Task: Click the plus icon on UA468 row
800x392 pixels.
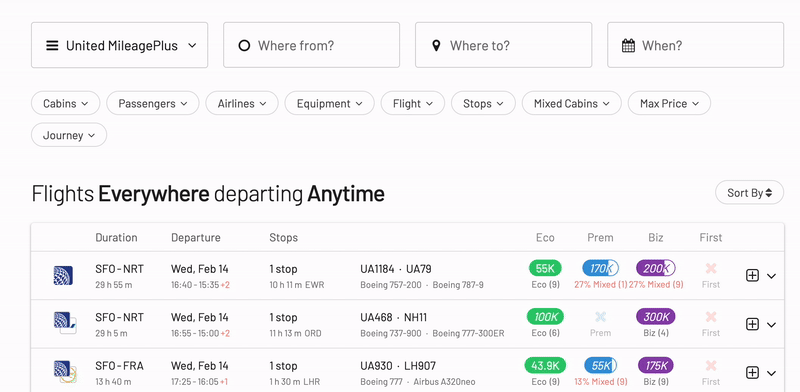Action: pyautogui.click(x=753, y=324)
